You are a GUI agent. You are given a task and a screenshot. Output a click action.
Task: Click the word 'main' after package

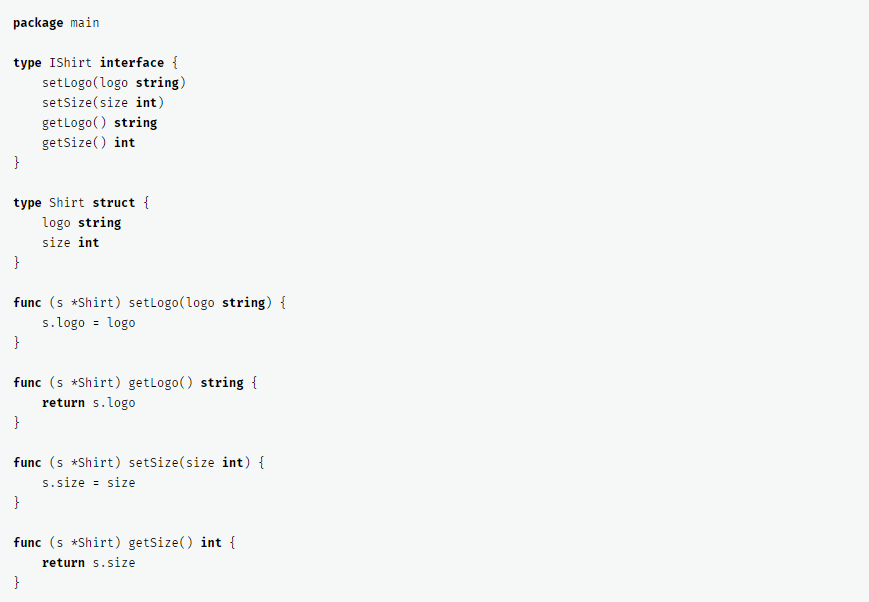[85, 22]
